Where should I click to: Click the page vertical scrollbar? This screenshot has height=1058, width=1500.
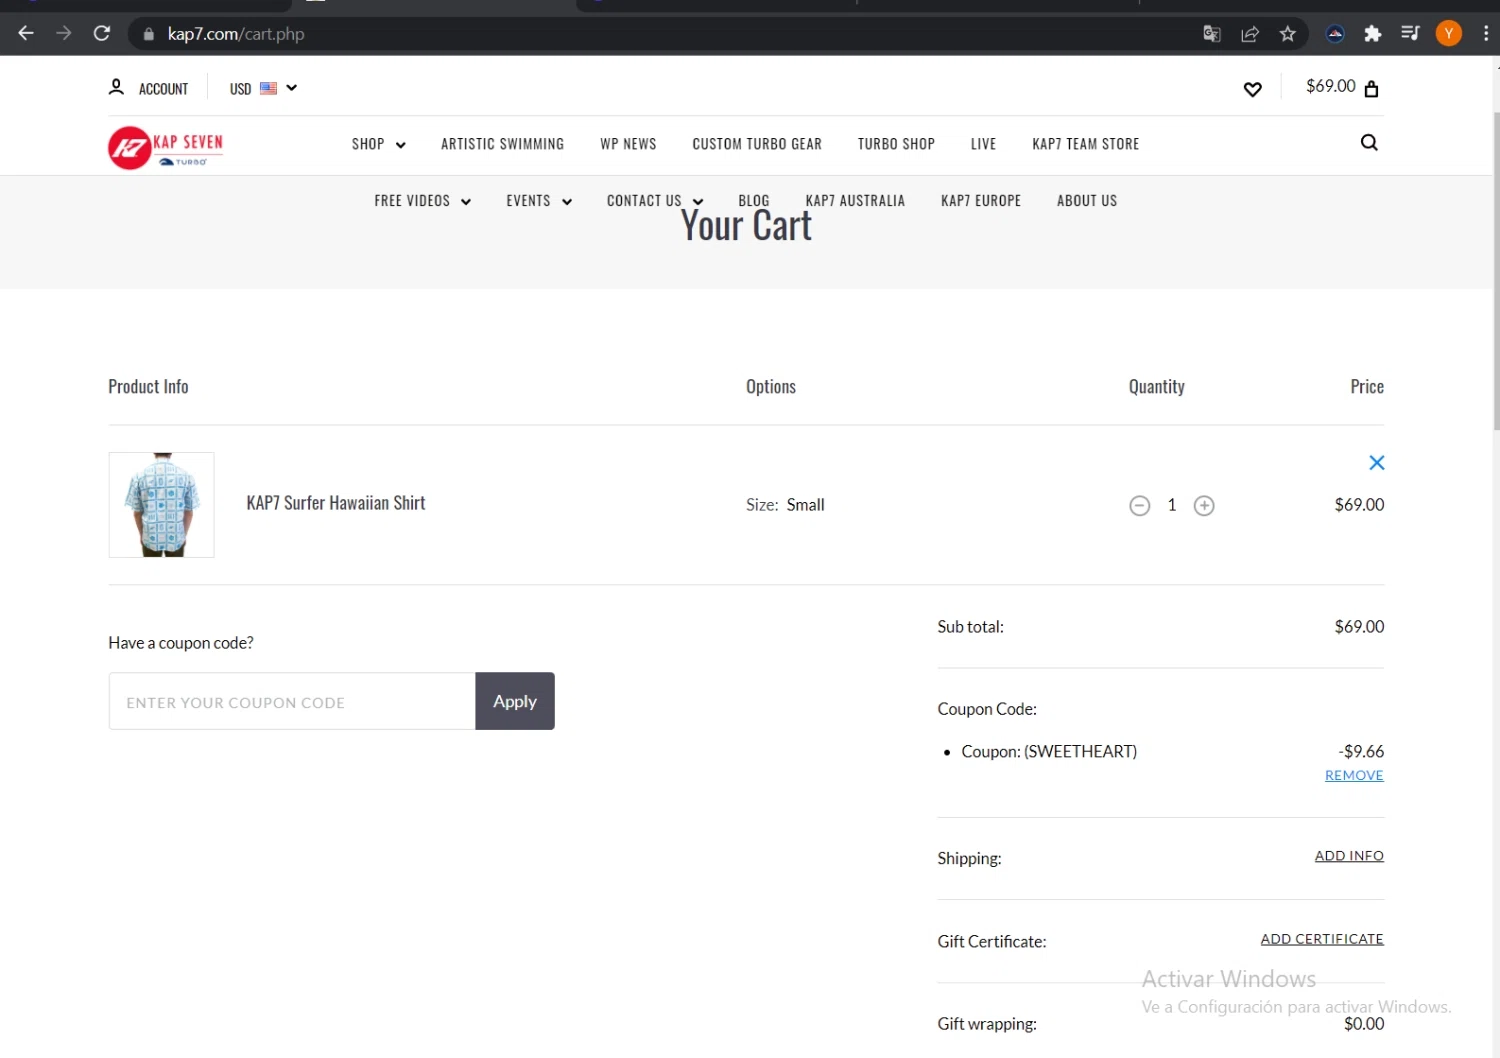[x=1495, y=270]
